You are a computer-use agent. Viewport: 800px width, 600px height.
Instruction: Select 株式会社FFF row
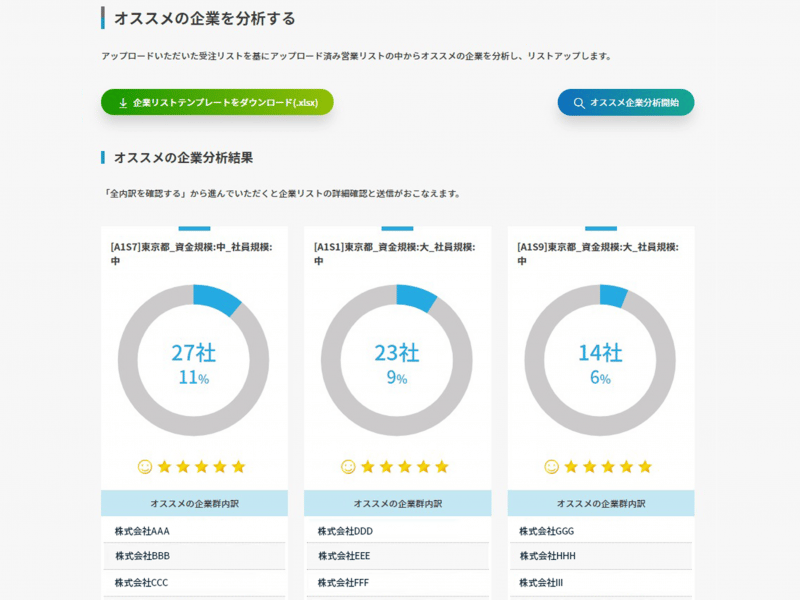coord(397,583)
